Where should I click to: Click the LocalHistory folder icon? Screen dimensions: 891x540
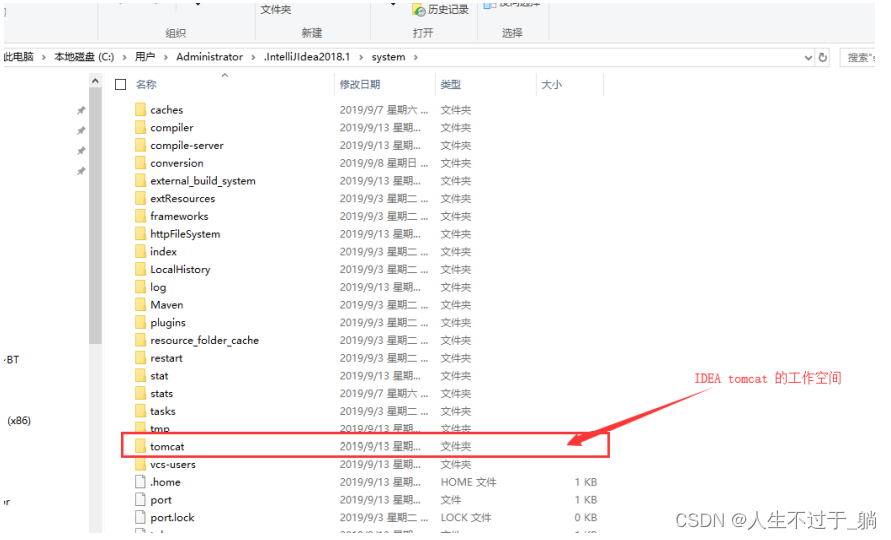pos(140,269)
